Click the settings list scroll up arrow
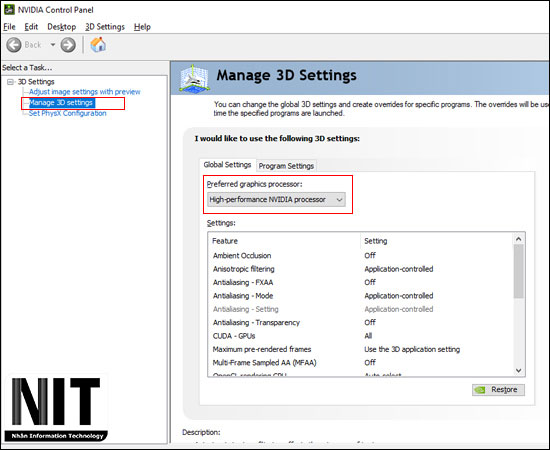The image size is (550, 450). pyautogui.click(x=519, y=239)
